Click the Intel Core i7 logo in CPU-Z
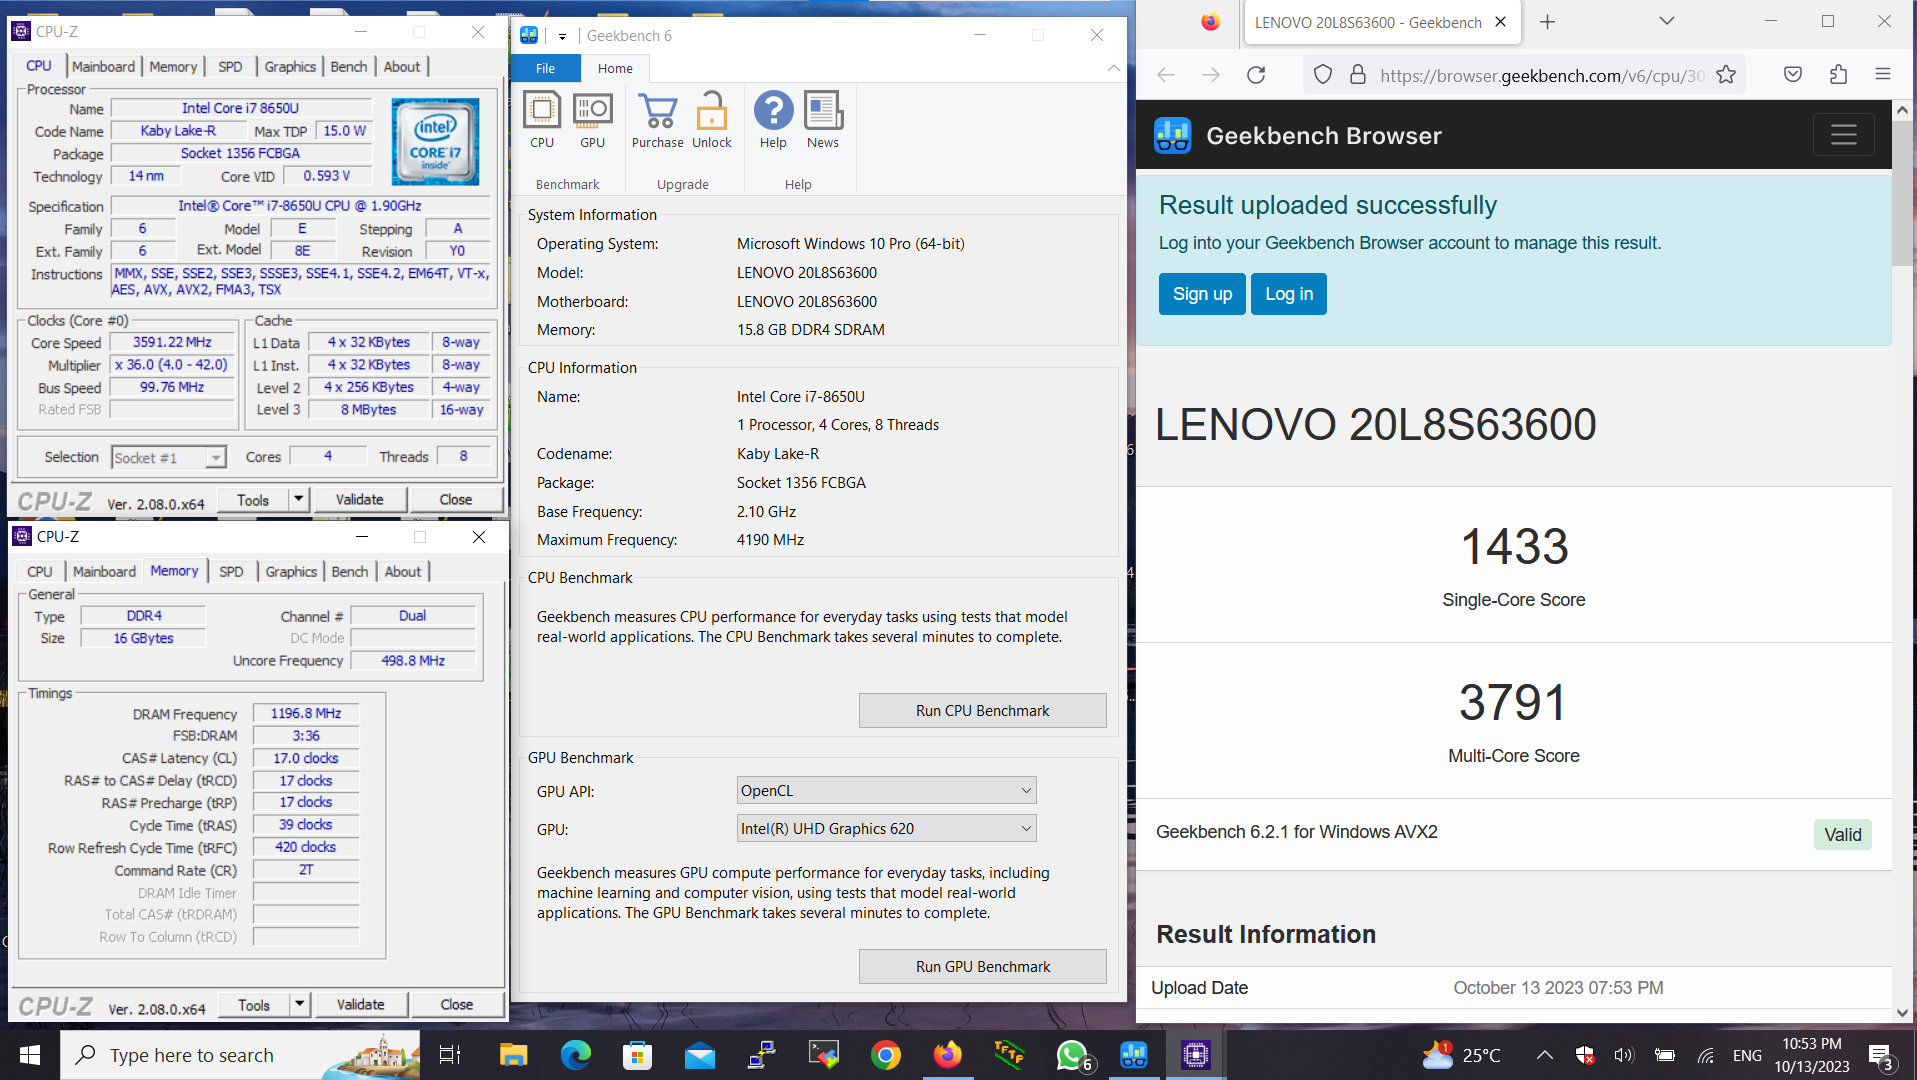 coord(435,141)
